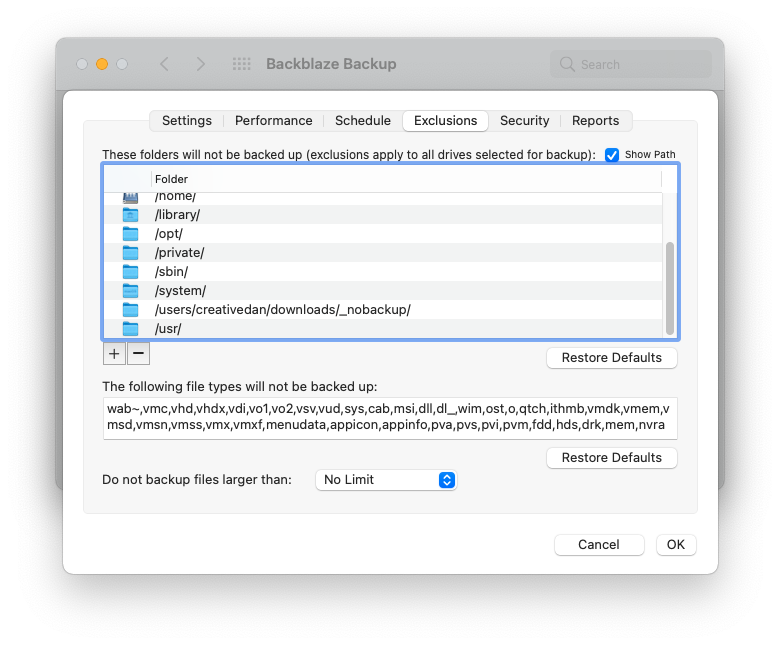
Task: Select the /system/ folder row
Action: point(383,290)
